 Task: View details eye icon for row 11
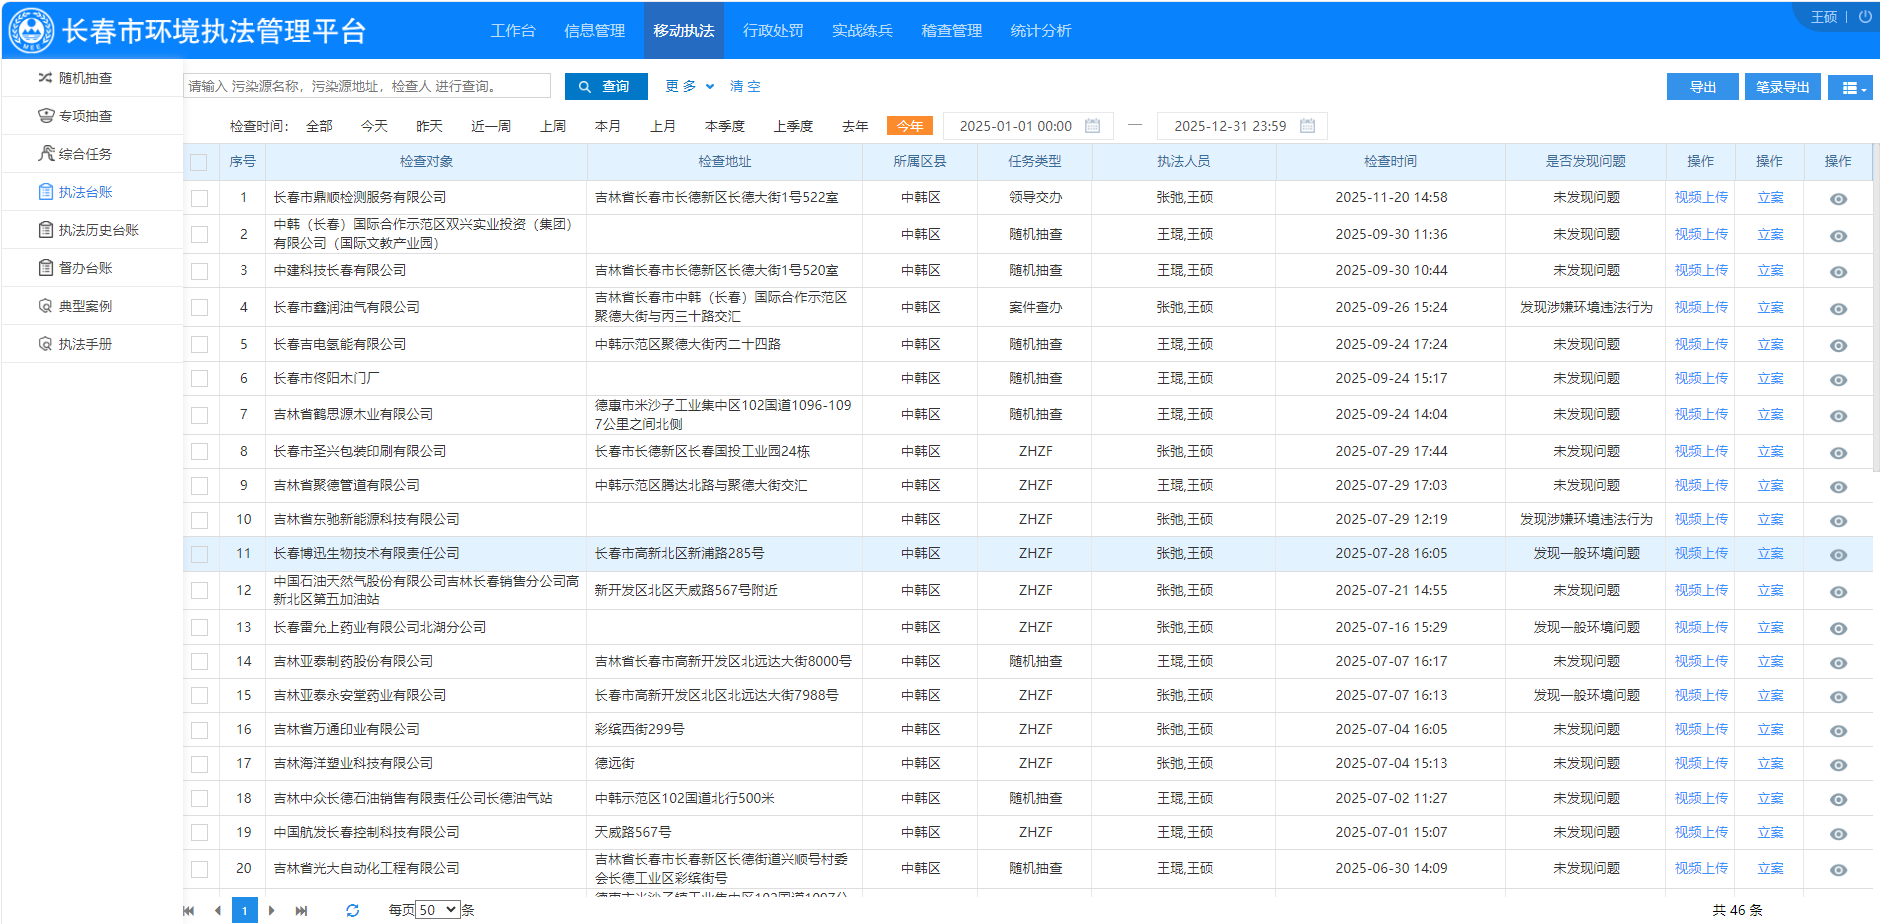tap(1837, 555)
